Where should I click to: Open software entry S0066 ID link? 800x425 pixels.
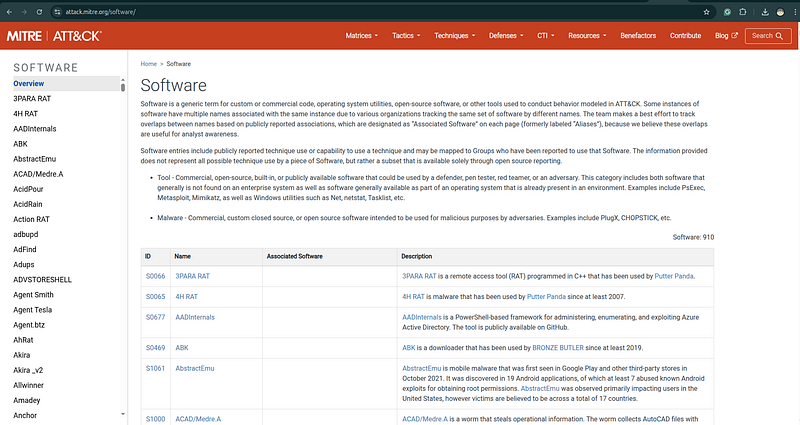click(x=156, y=276)
